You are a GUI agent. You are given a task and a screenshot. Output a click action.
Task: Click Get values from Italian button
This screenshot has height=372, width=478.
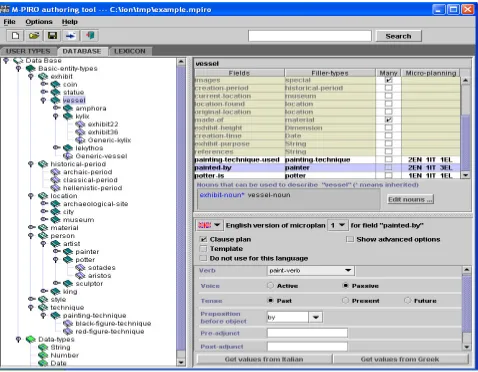coord(264,359)
